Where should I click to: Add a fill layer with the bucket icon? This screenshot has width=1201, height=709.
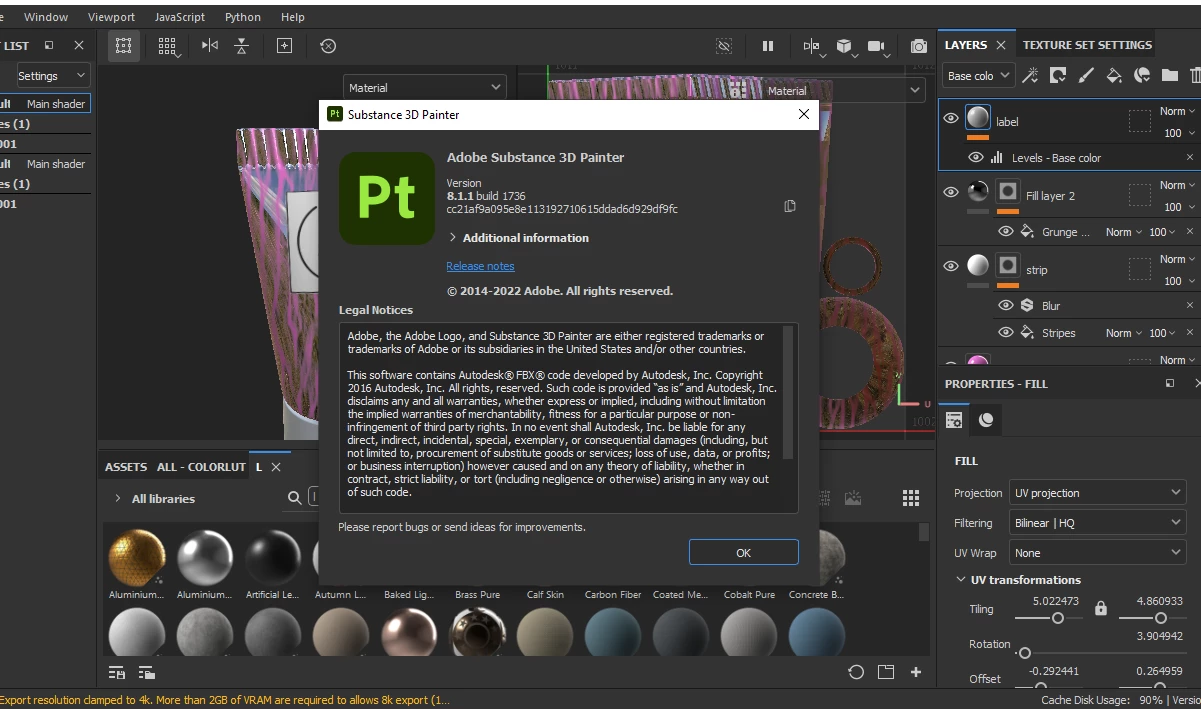[1114, 75]
